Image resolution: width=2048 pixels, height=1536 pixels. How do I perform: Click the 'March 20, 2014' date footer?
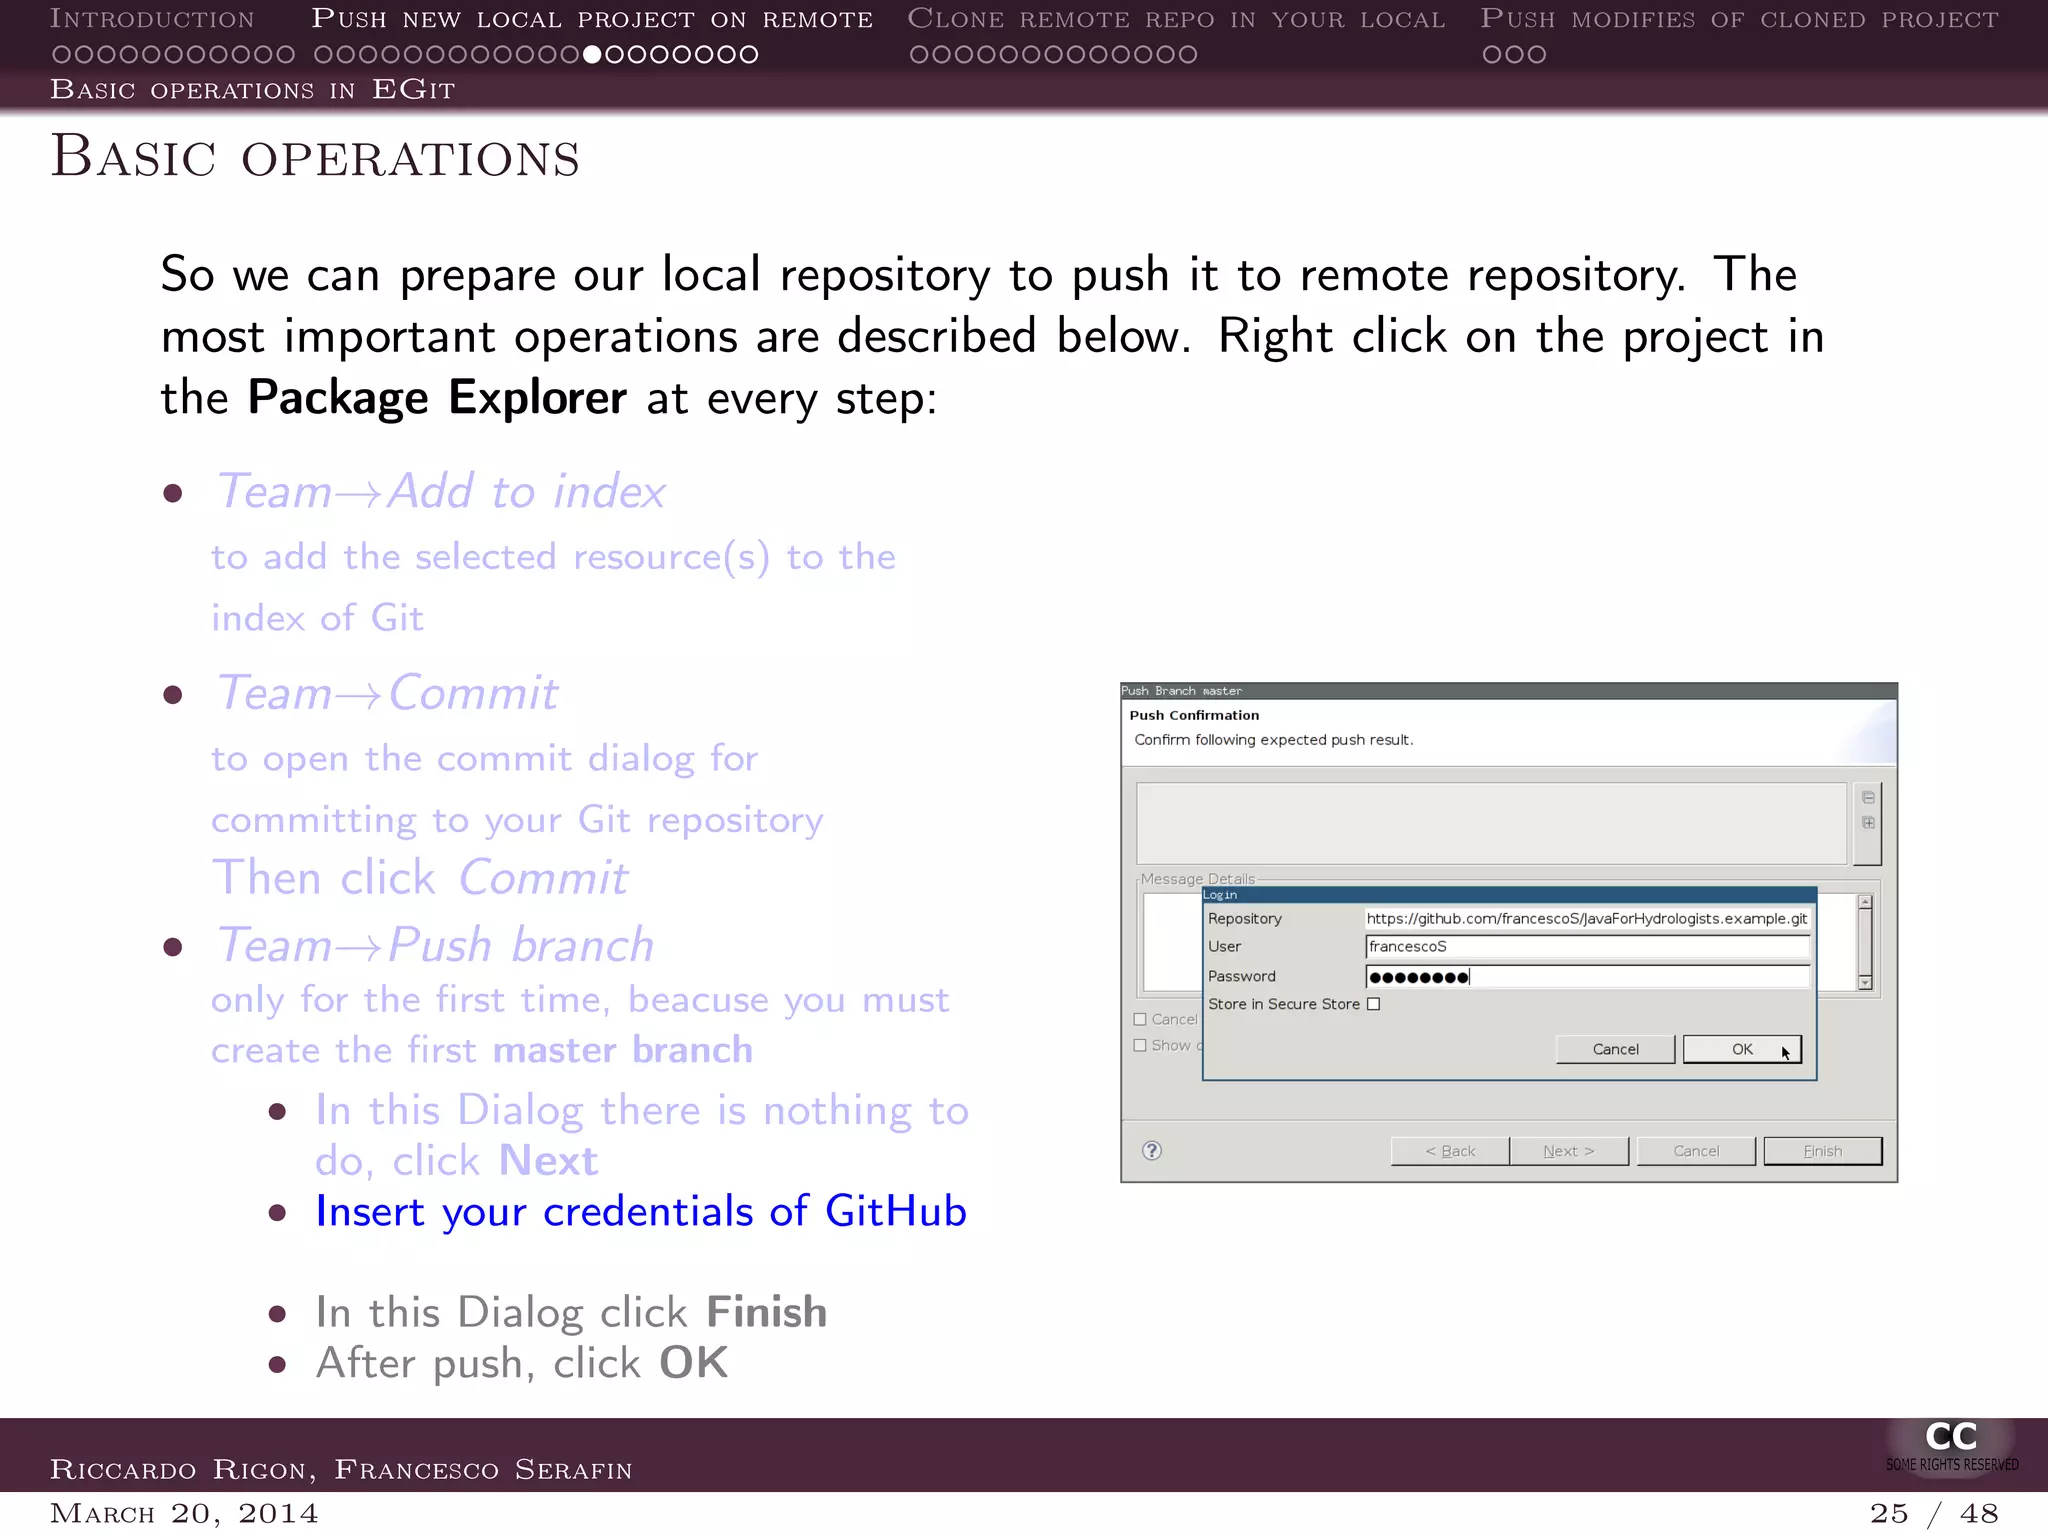click(x=184, y=1513)
